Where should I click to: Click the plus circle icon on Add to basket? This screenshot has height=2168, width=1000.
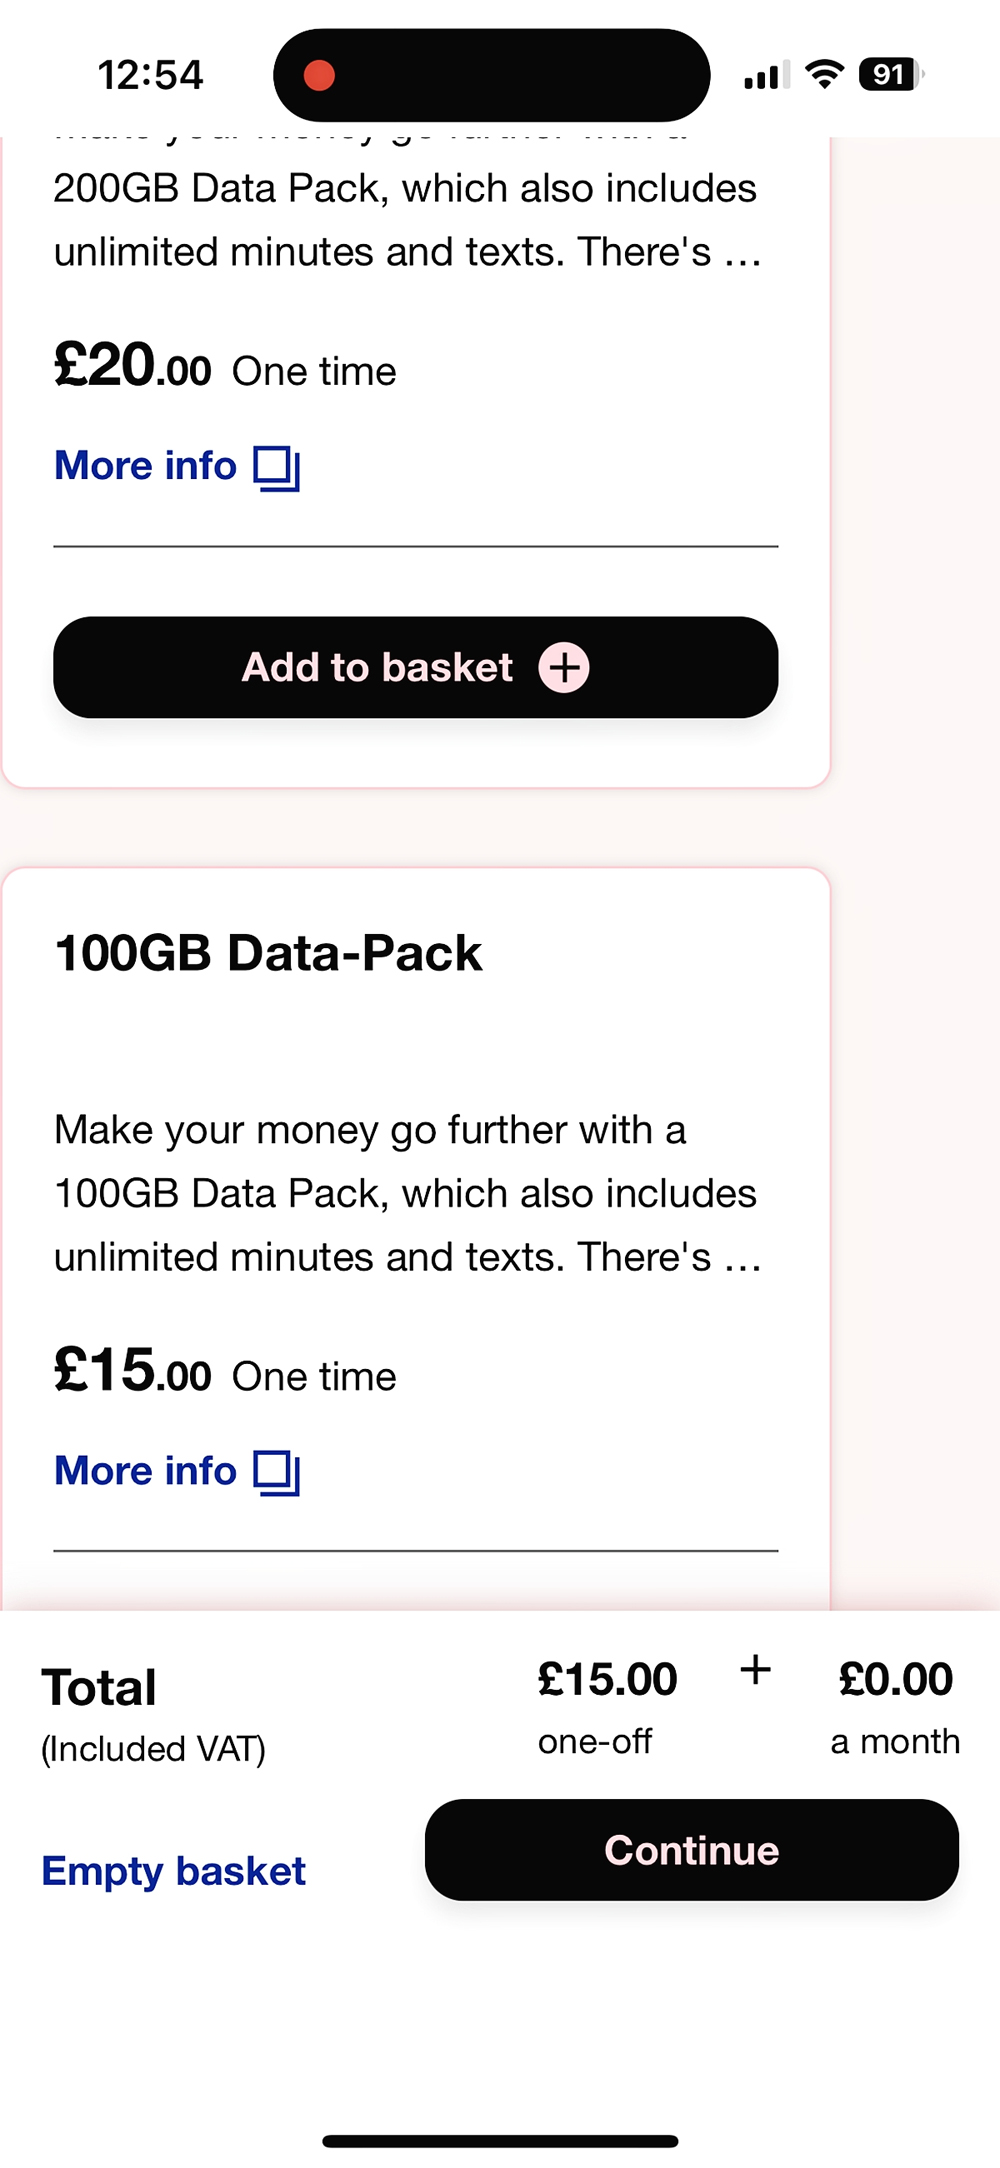[564, 667]
